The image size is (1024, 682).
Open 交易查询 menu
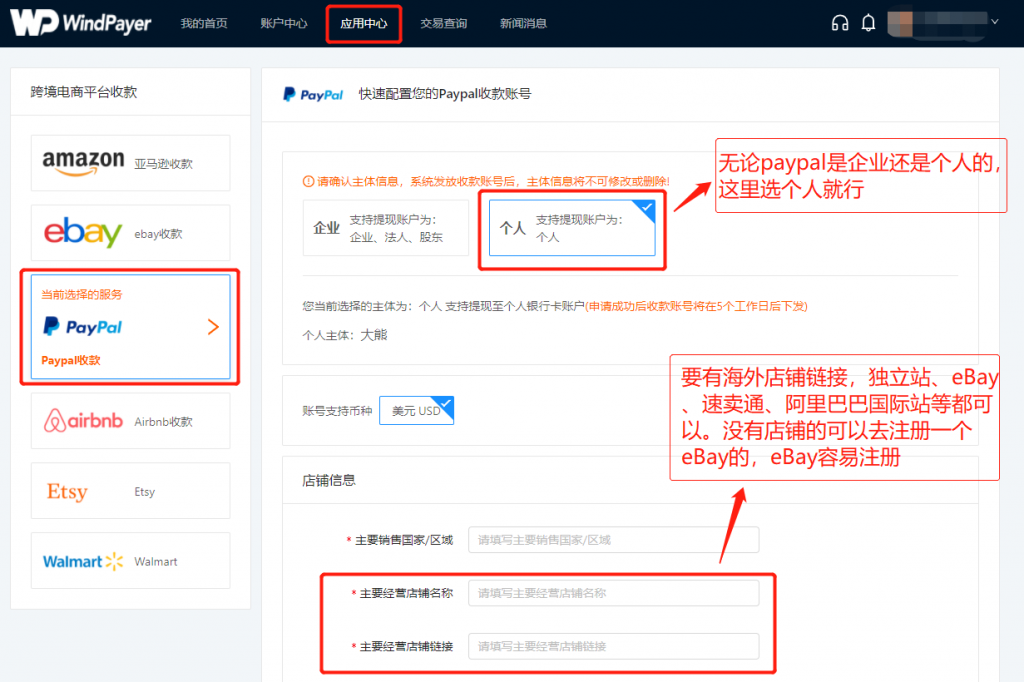pyautogui.click(x=443, y=24)
